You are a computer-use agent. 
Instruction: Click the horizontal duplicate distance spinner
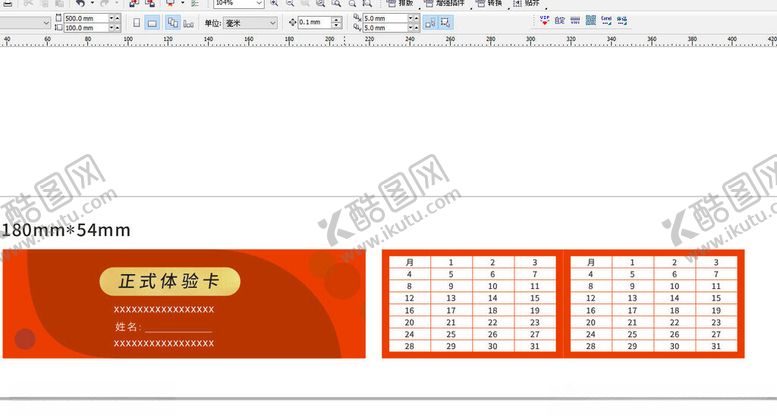tap(413, 18)
